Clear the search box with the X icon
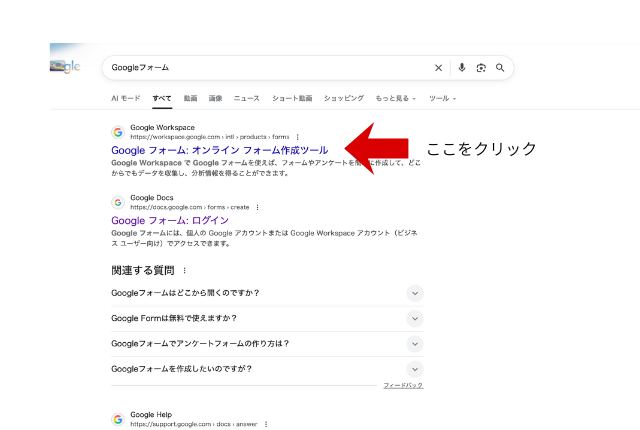640x430 pixels. pyautogui.click(x=438, y=68)
